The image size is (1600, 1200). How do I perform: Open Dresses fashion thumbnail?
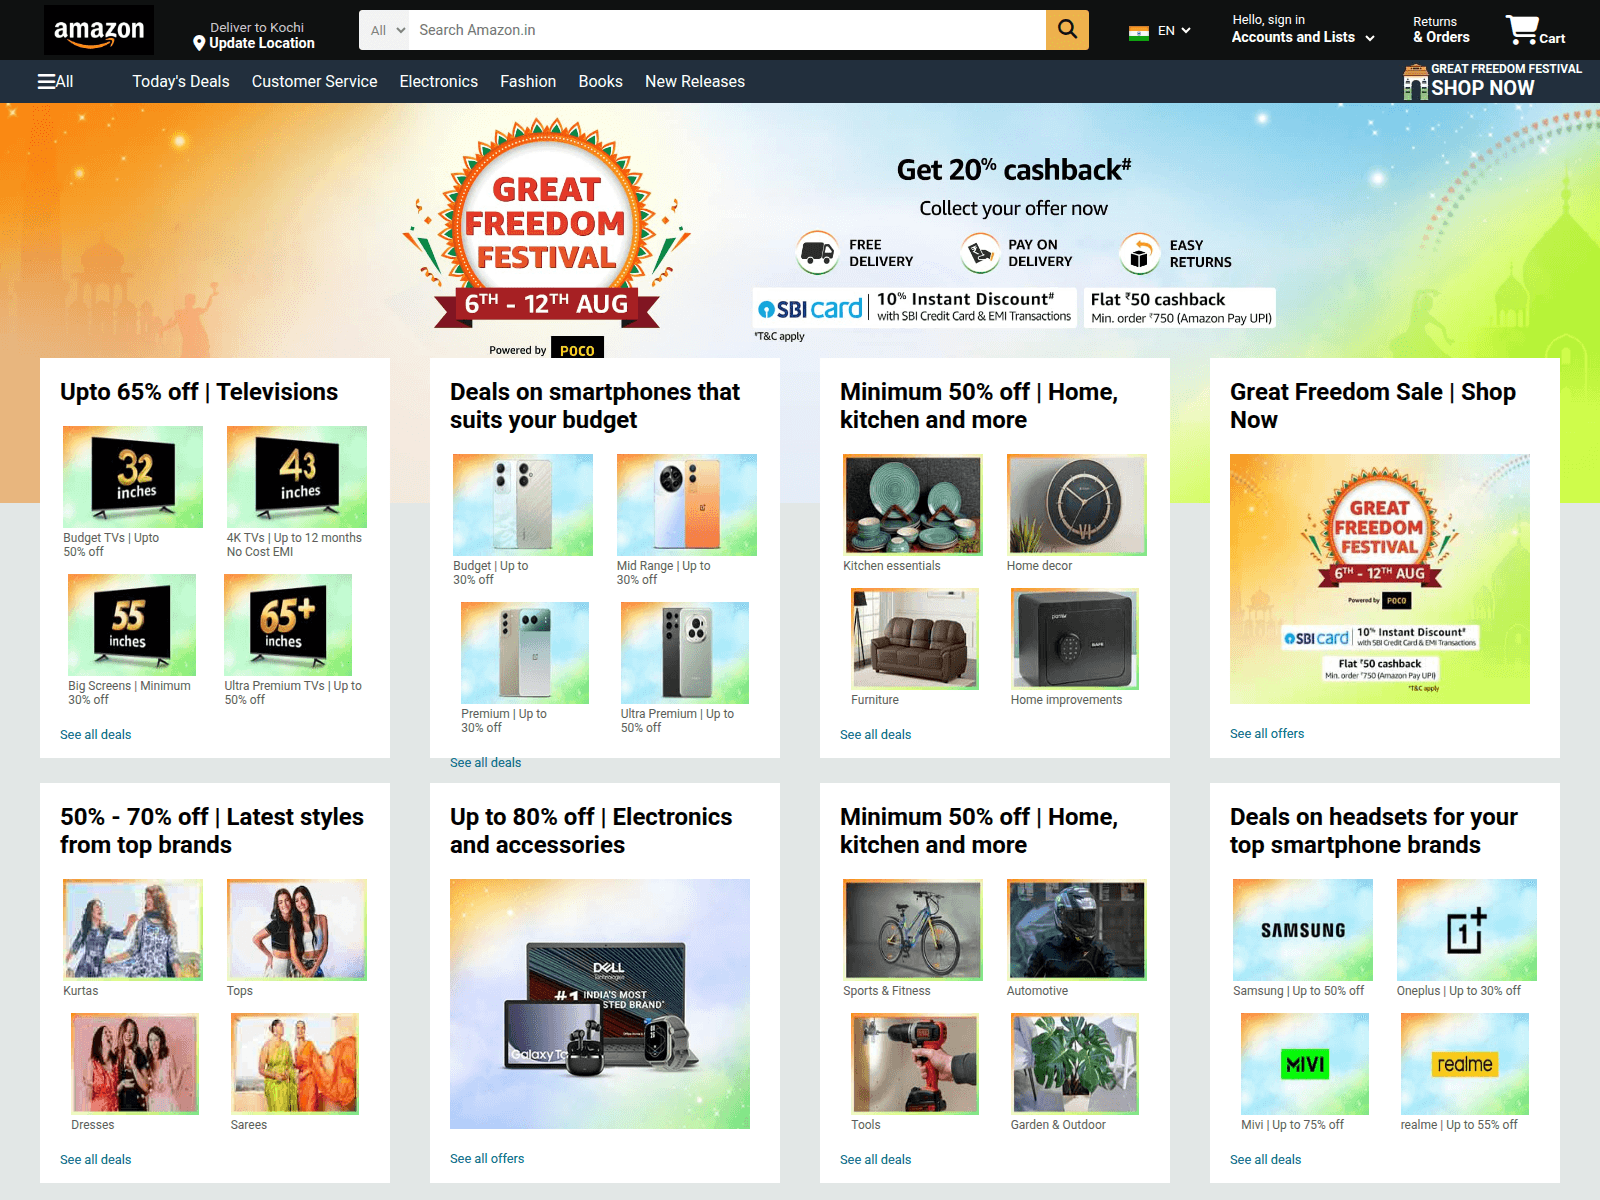point(135,1064)
